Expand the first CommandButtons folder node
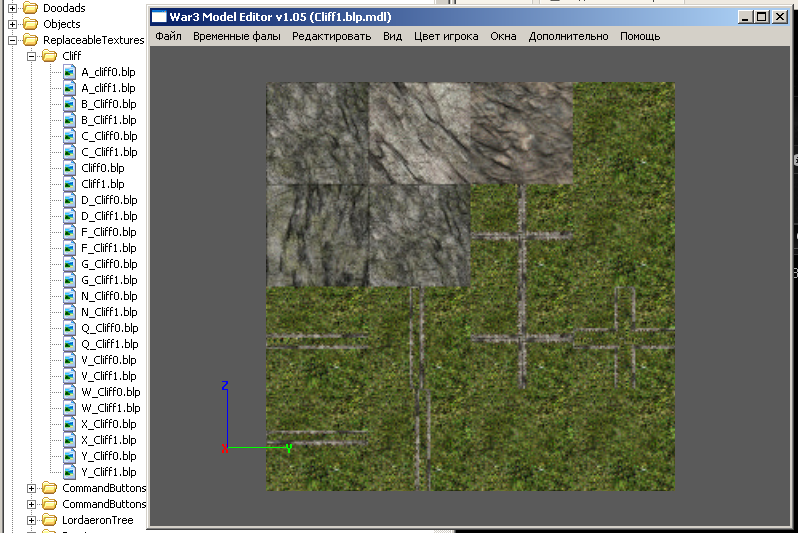Image resolution: width=798 pixels, height=533 pixels. tap(32, 488)
